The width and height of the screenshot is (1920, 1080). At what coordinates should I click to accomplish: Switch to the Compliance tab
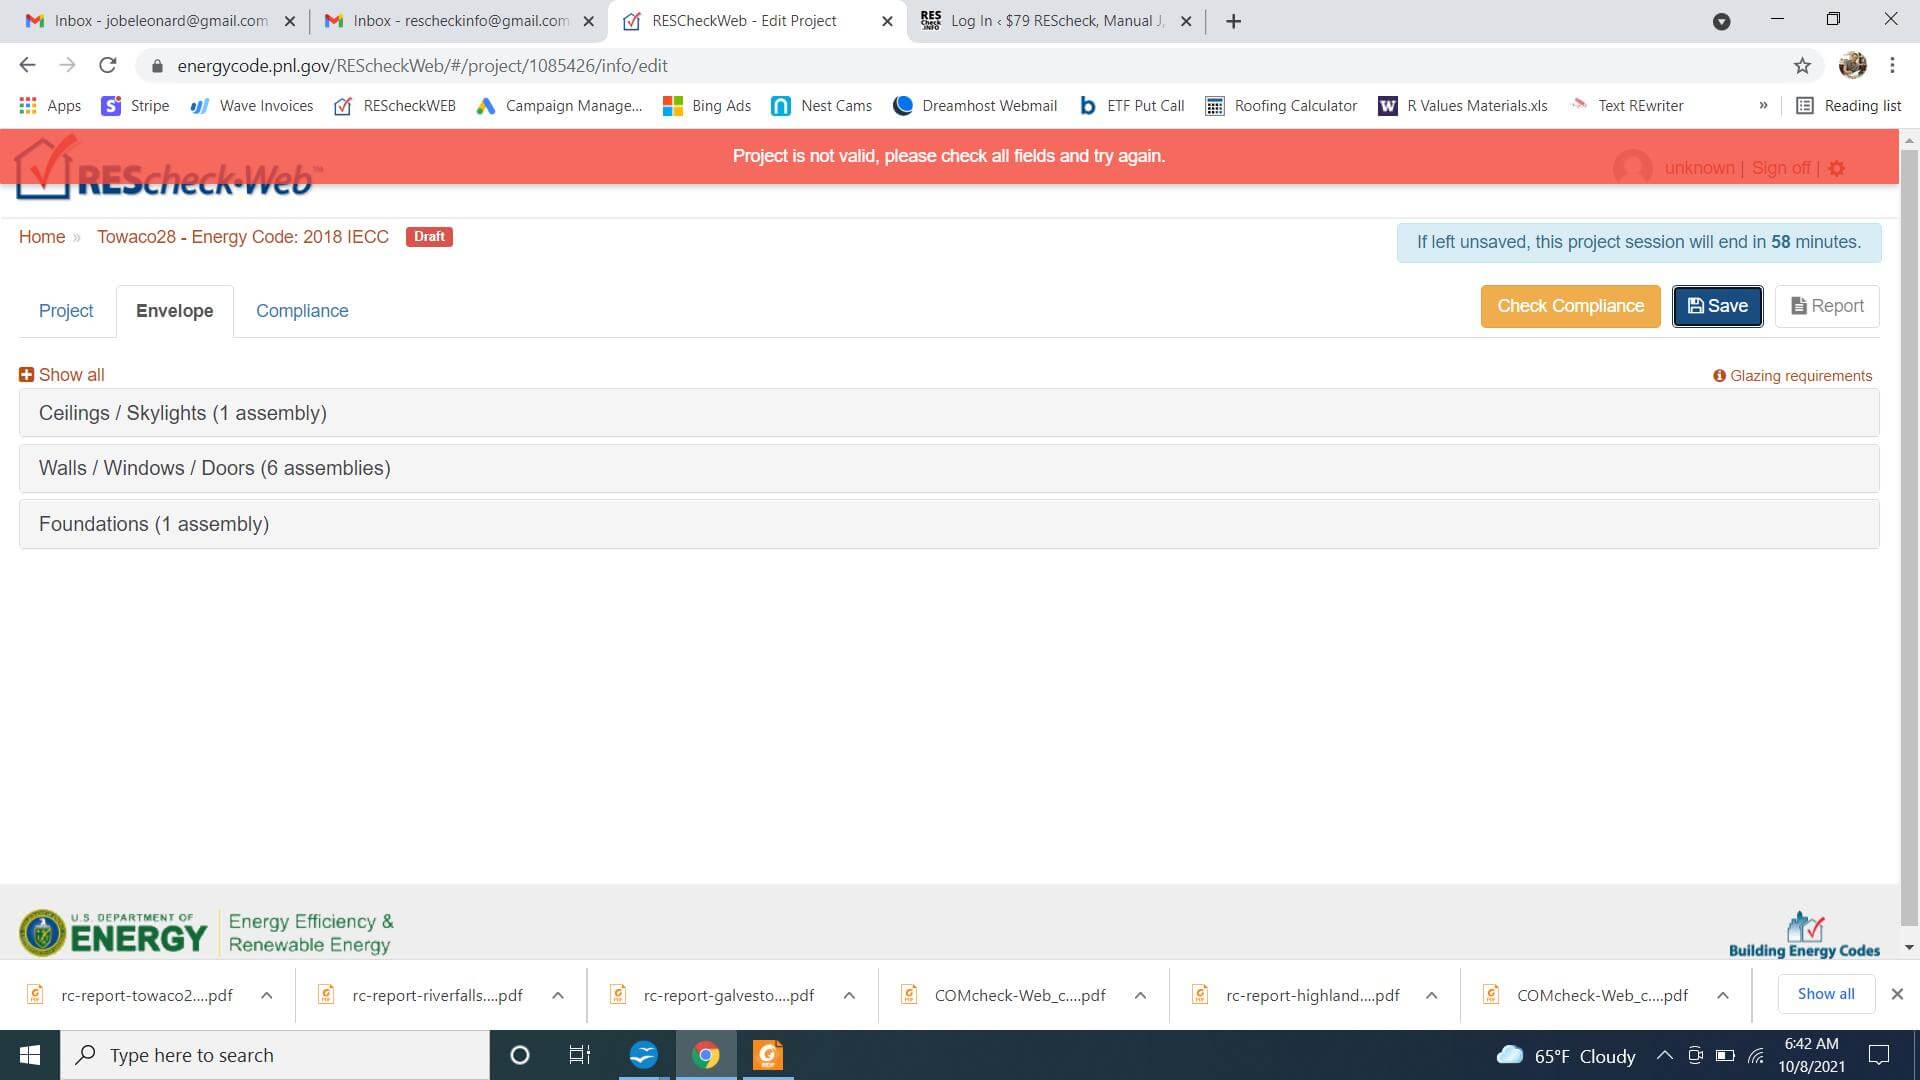tap(301, 311)
